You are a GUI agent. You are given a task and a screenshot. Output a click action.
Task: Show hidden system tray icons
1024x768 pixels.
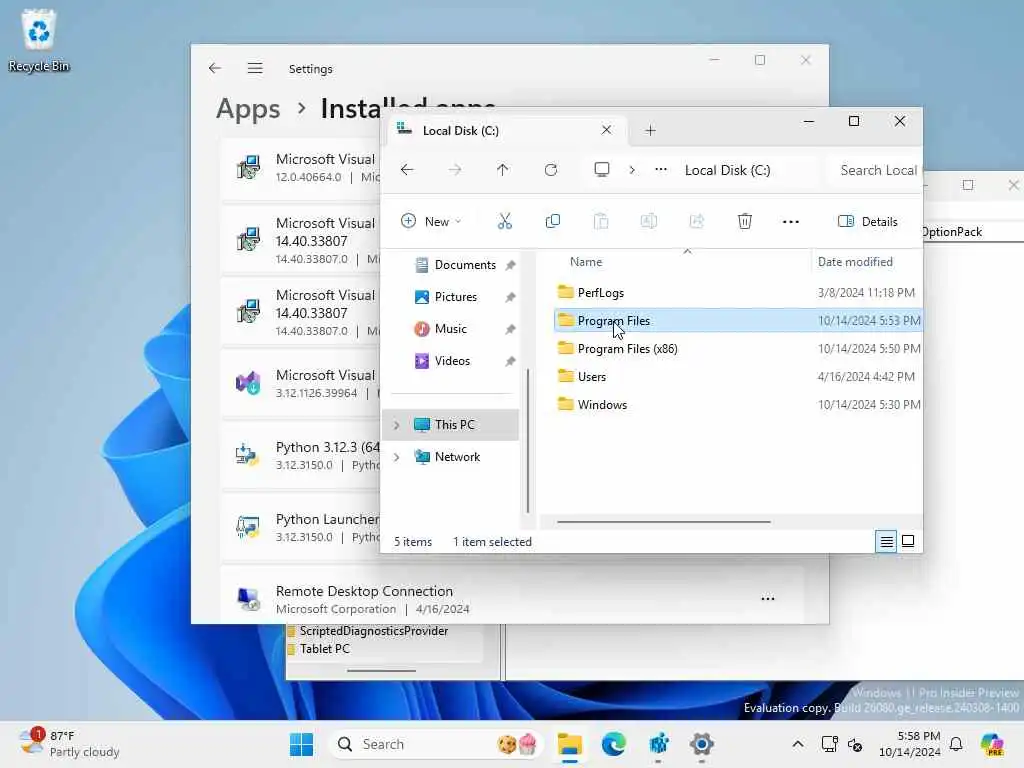pyautogui.click(x=798, y=744)
